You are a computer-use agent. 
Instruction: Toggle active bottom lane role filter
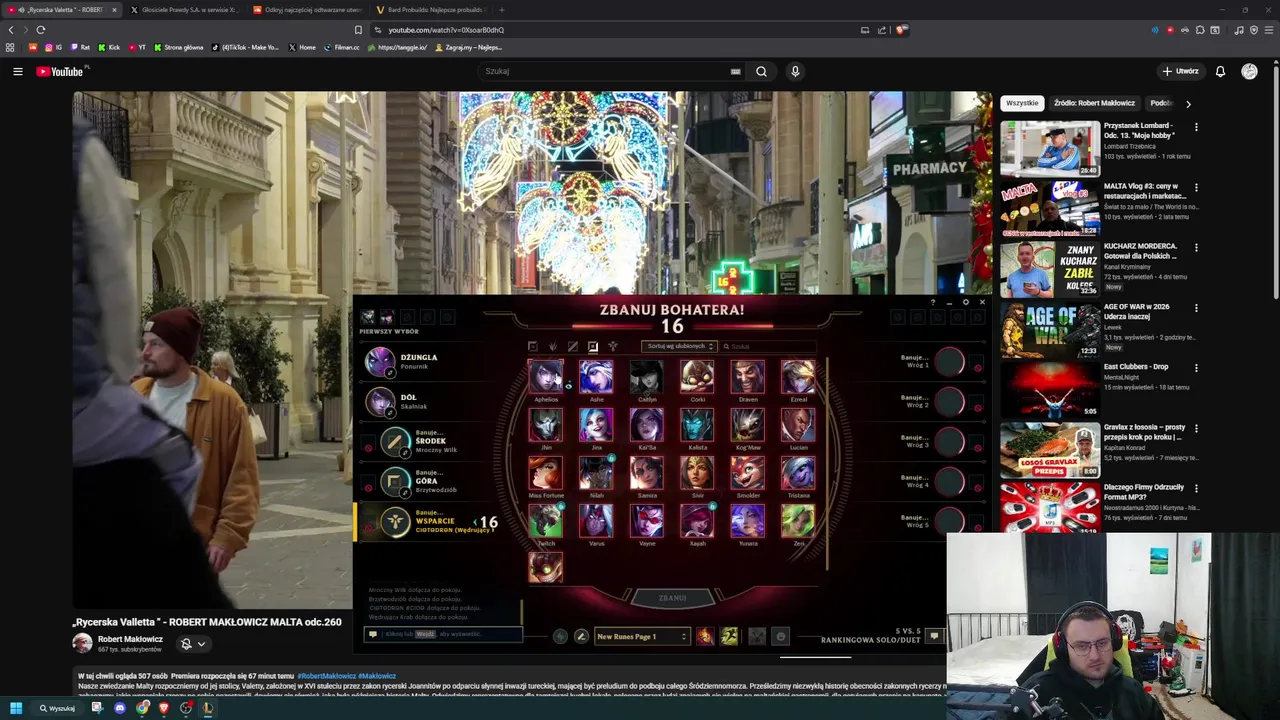pyautogui.click(x=592, y=346)
